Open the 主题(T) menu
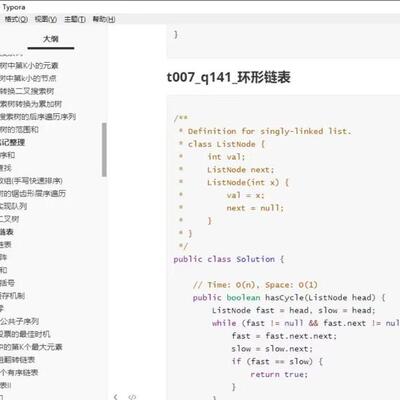 (x=75, y=19)
